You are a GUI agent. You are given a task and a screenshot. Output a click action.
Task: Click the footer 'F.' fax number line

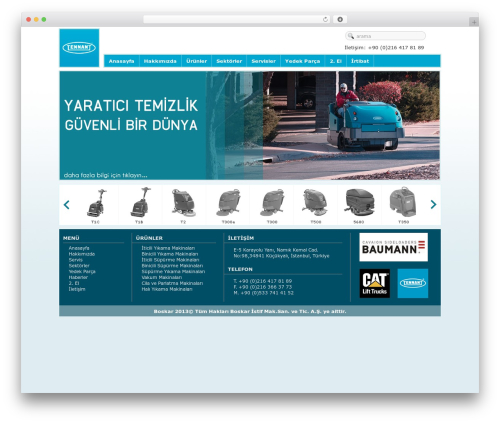[x=263, y=287]
